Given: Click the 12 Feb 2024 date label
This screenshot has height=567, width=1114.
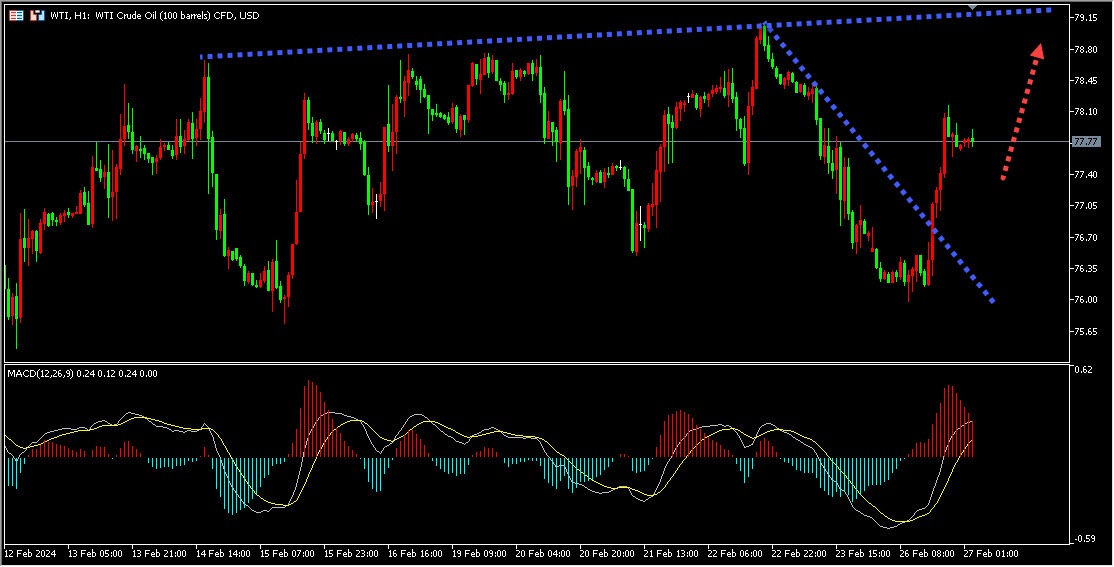Looking at the screenshot, I should tap(30, 553).
